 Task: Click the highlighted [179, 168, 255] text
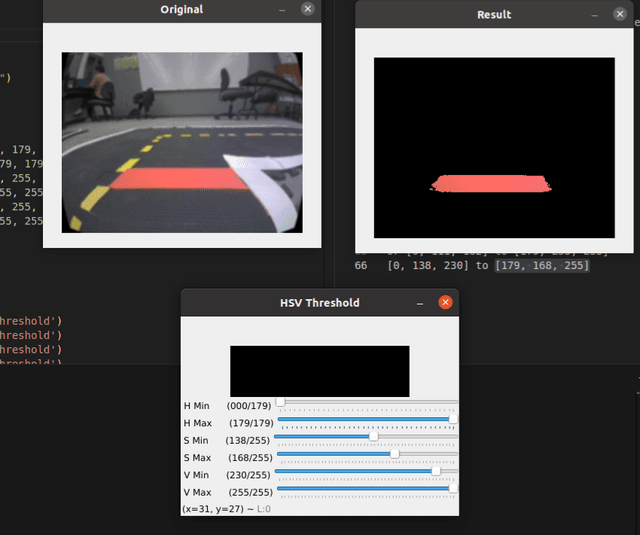tap(542, 266)
